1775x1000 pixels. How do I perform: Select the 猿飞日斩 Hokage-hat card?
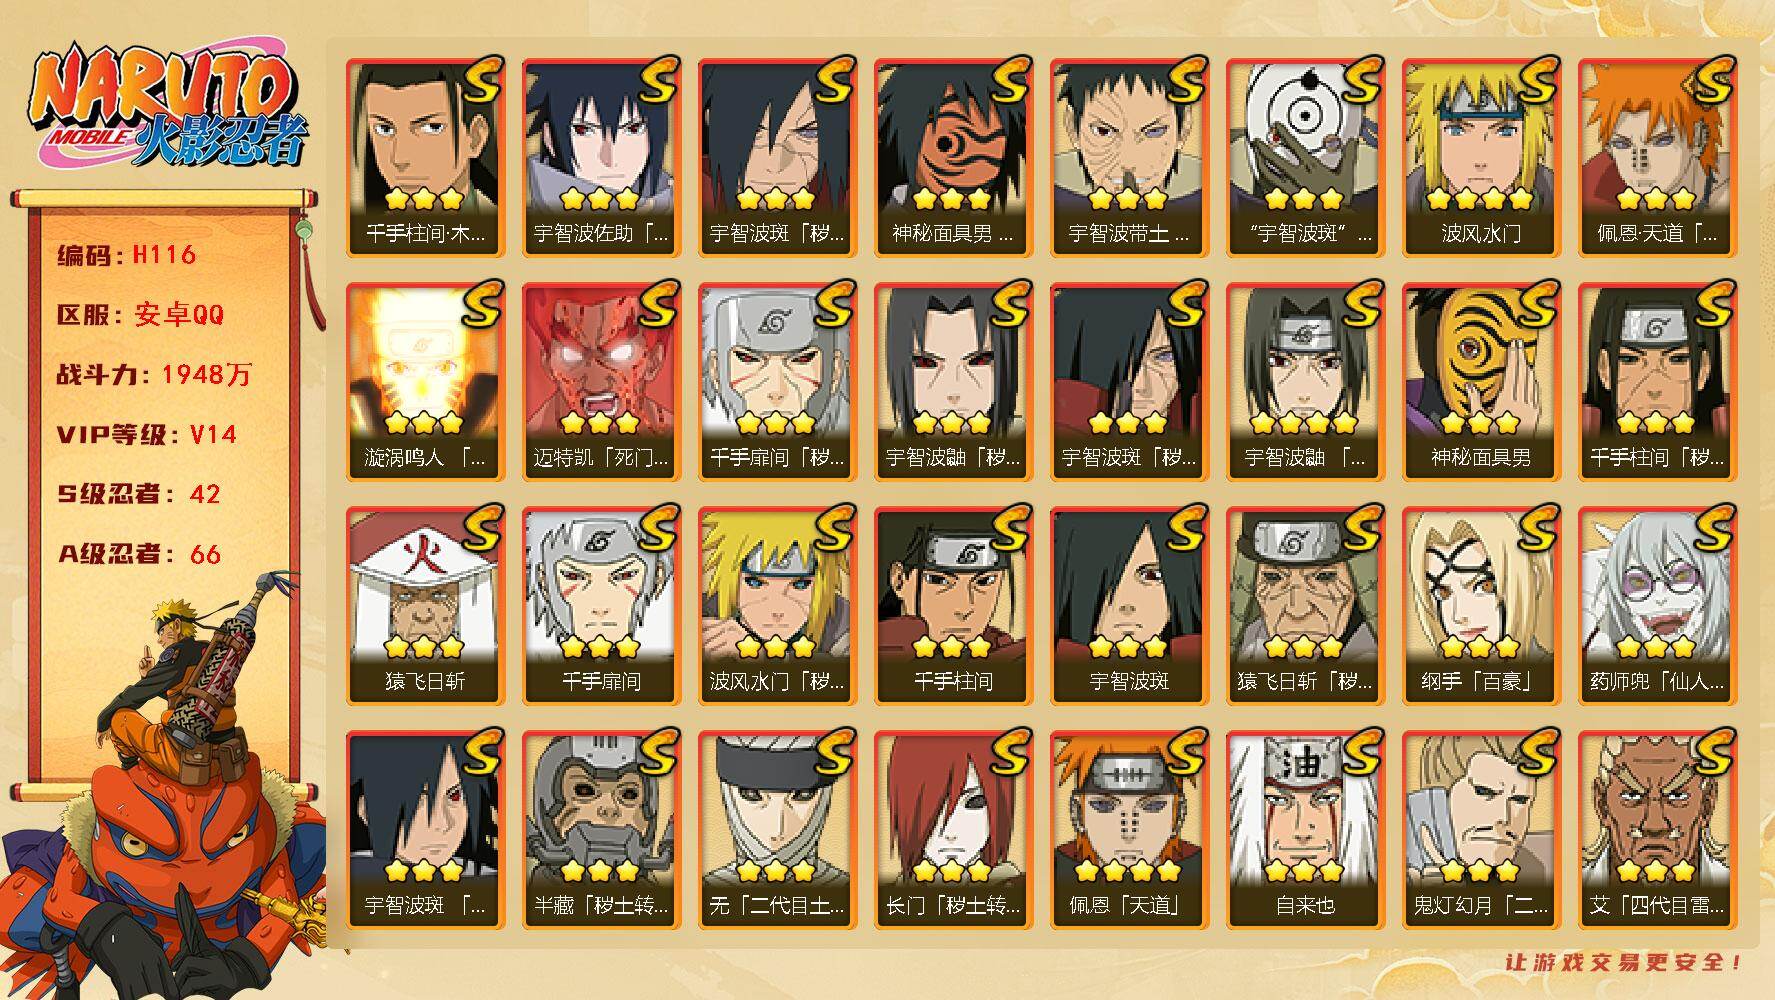tap(425, 606)
